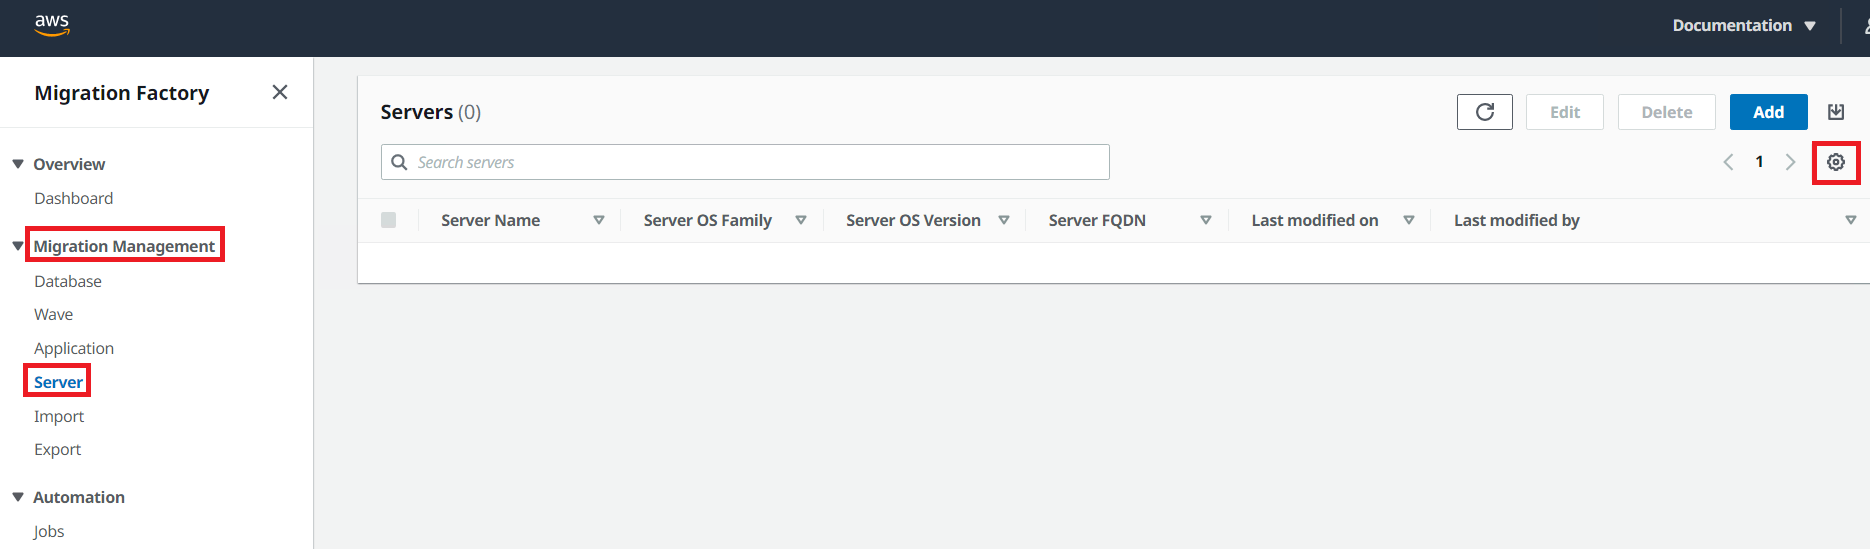Open Database in the sidebar
Image resolution: width=1870 pixels, height=549 pixels.
click(68, 281)
